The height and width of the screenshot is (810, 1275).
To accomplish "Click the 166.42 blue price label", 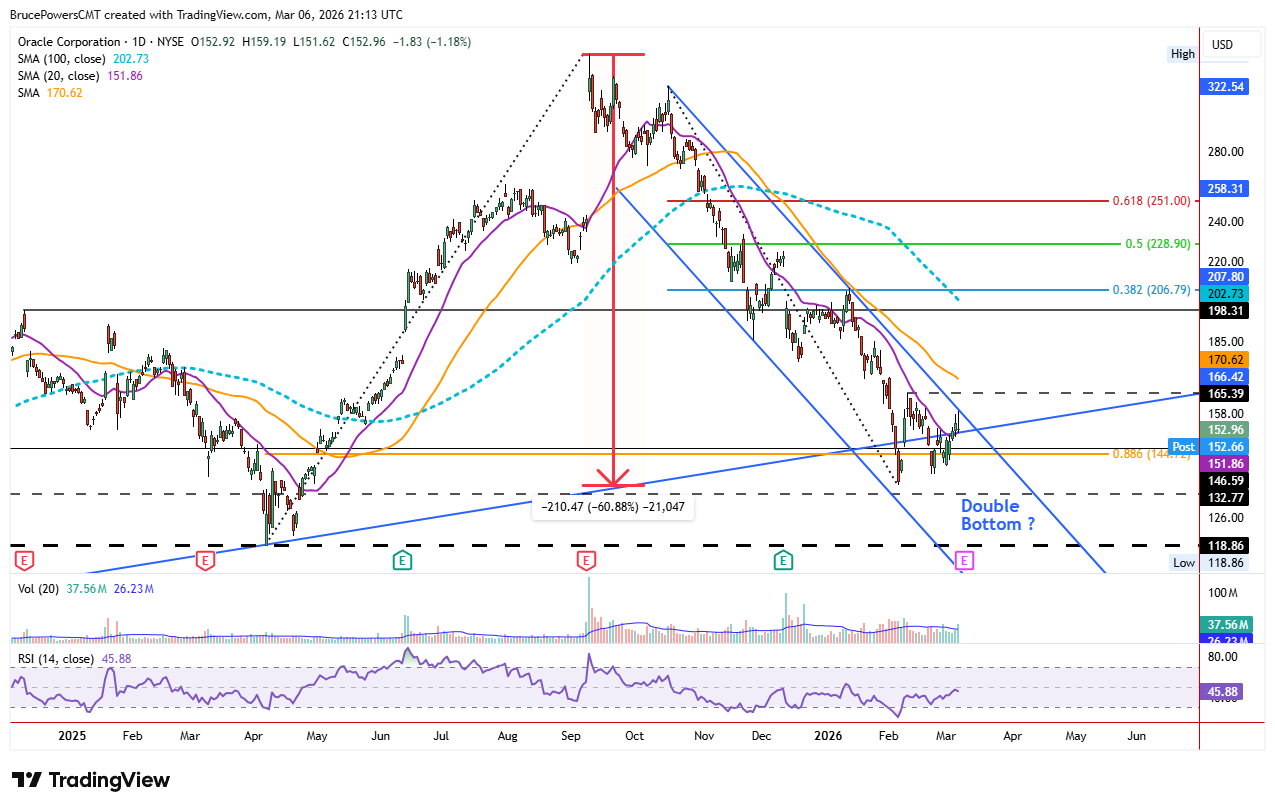I will coord(1225,377).
